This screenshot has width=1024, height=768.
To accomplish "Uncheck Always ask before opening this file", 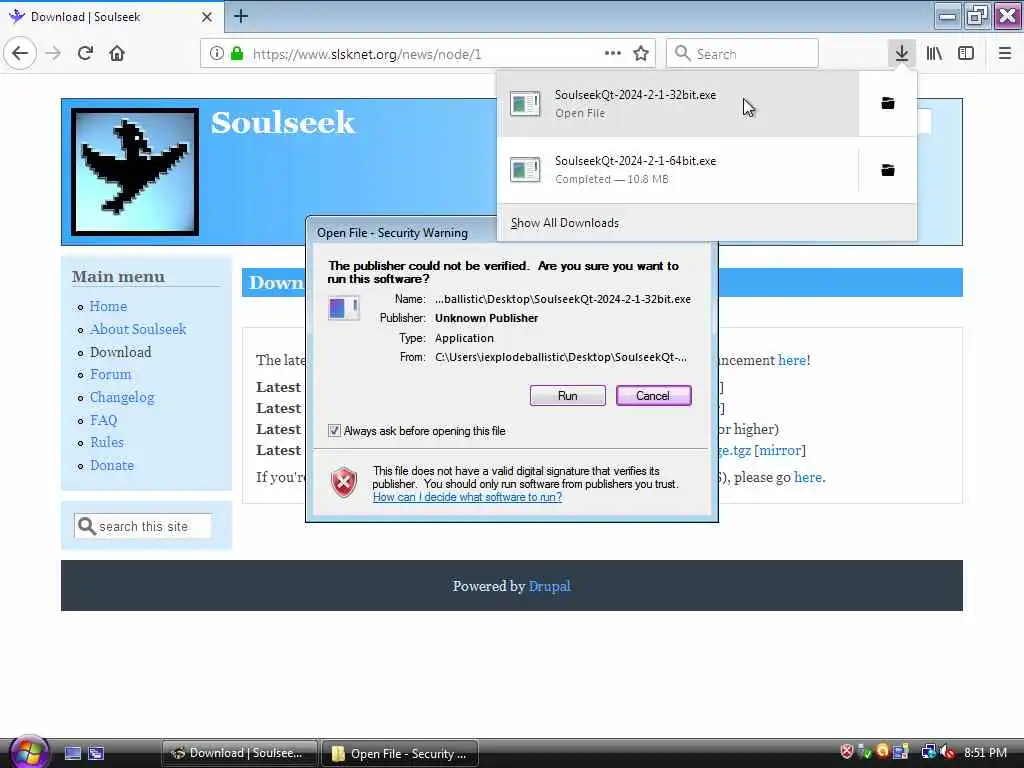I will (x=334, y=431).
